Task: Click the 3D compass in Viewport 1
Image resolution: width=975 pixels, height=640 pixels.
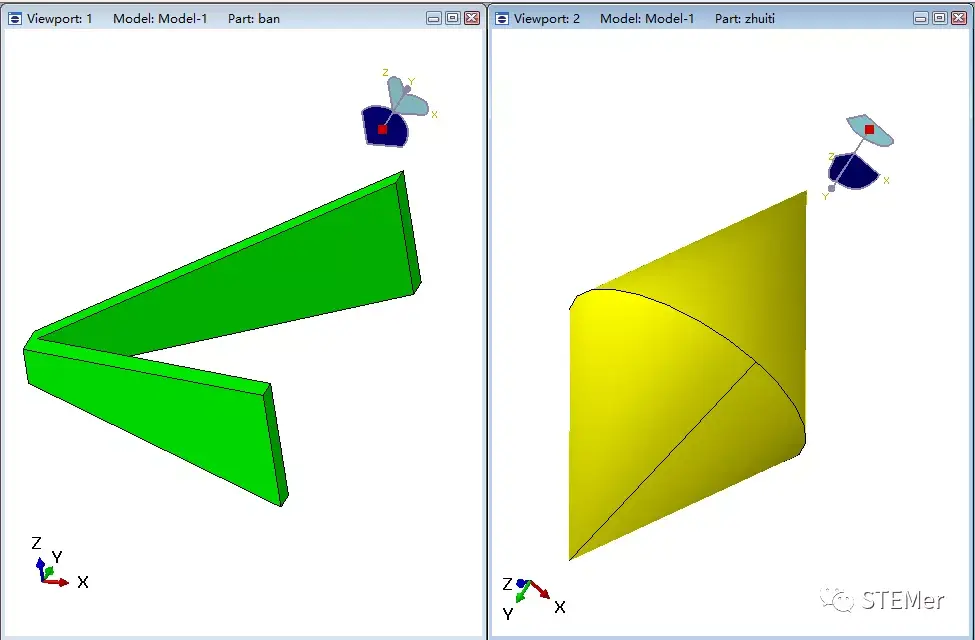Action: pyautogui.click(x=399, y=108)
